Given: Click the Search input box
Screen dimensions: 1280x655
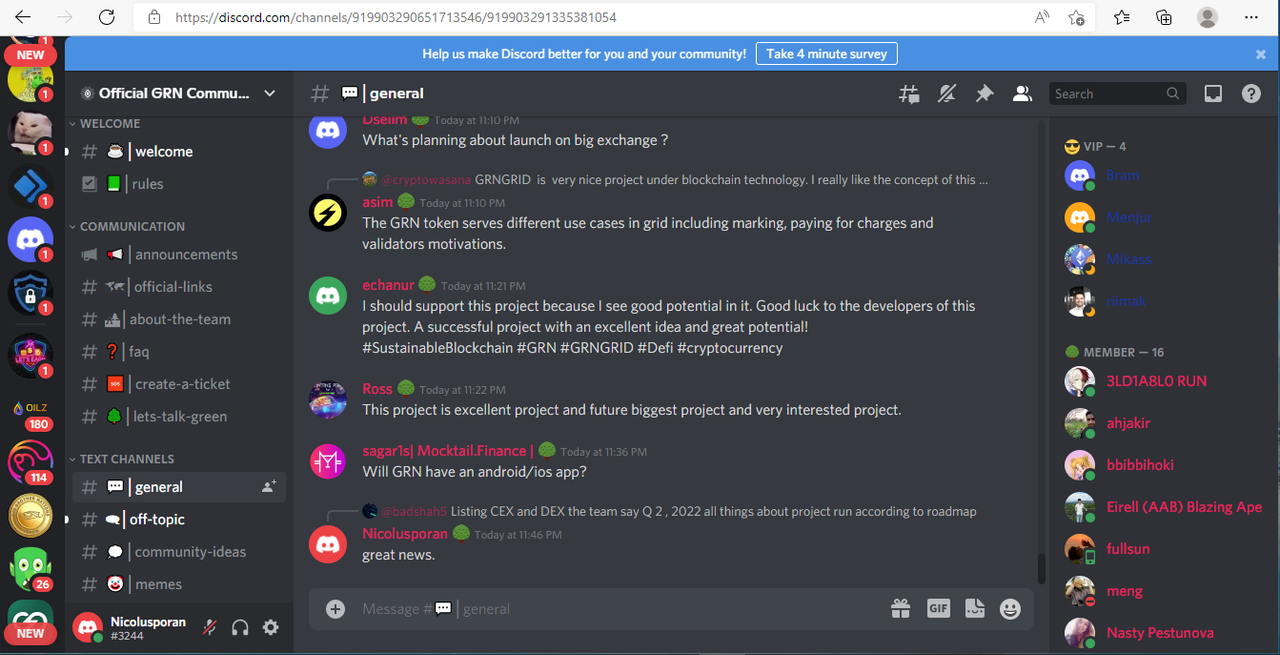Looking at the screenshot, I should pyautogui.click(x=1108, y=94).
